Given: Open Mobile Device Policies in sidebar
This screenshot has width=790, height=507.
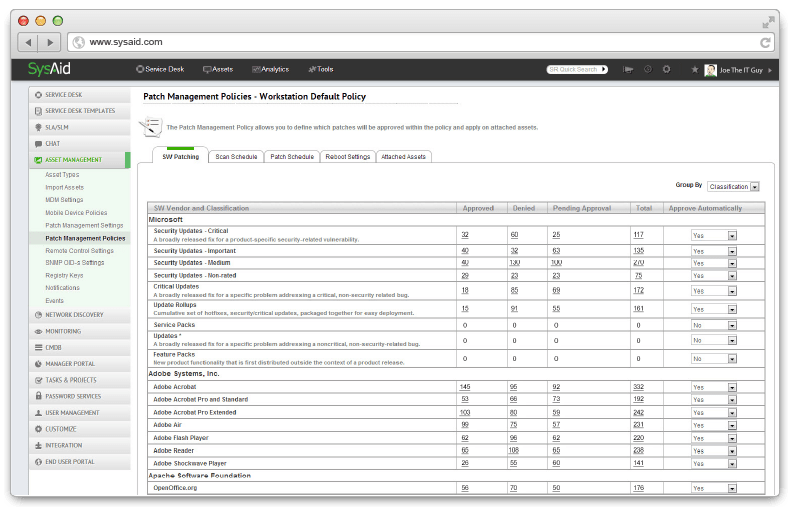Looking at the screenshot, I should click(76, 213).
